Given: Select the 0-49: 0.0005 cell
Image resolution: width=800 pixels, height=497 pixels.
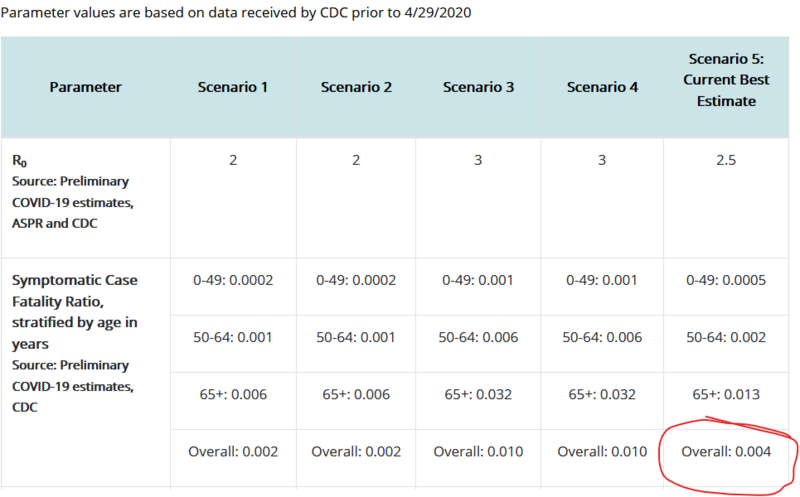Looking at the screenshot, I should 727,280.
